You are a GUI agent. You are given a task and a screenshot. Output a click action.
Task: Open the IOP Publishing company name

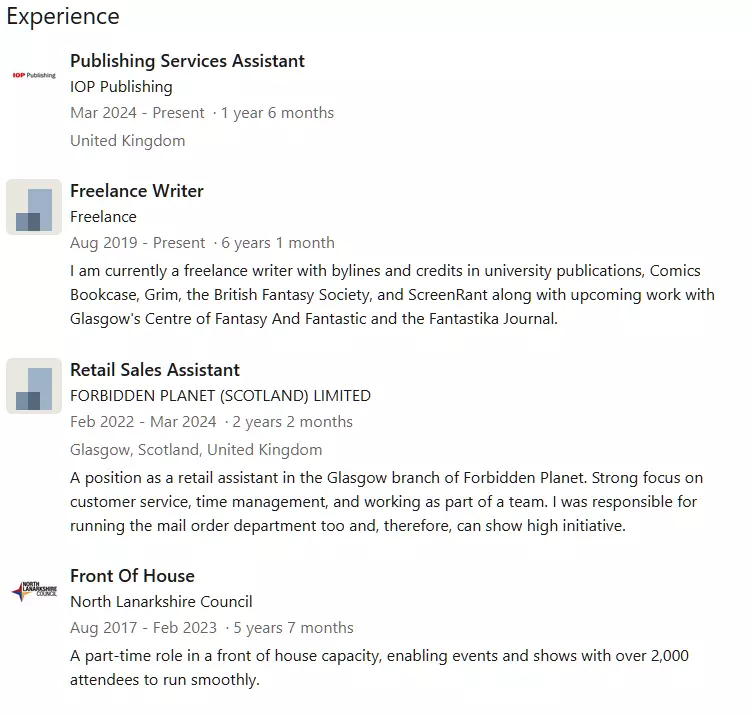[x=121, y=87]
